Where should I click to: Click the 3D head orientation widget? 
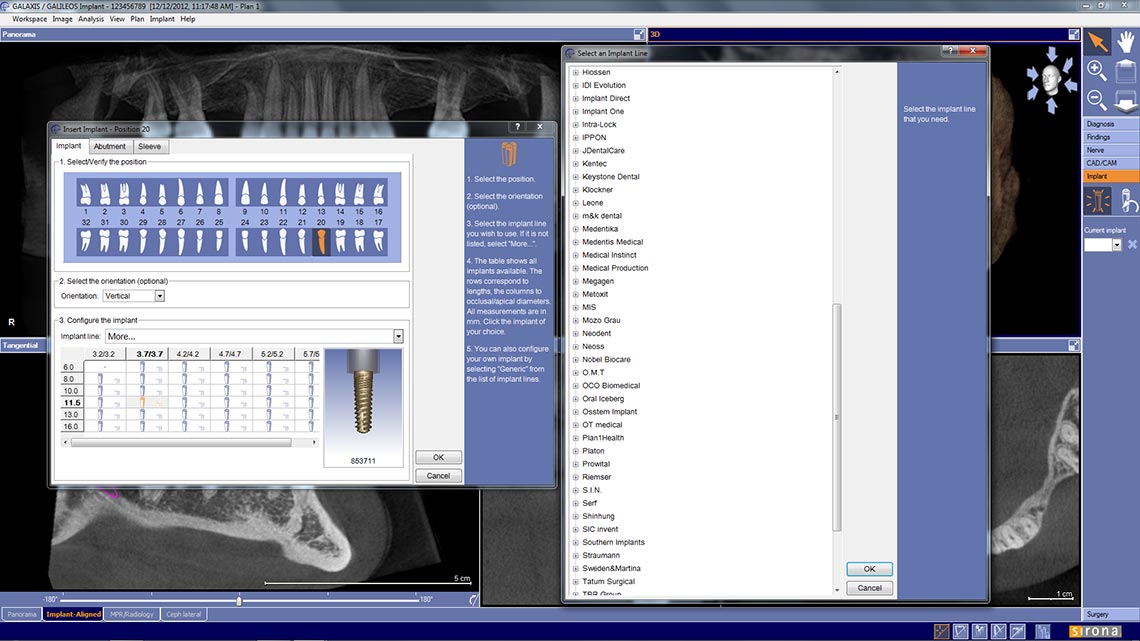click(1051, 78)
